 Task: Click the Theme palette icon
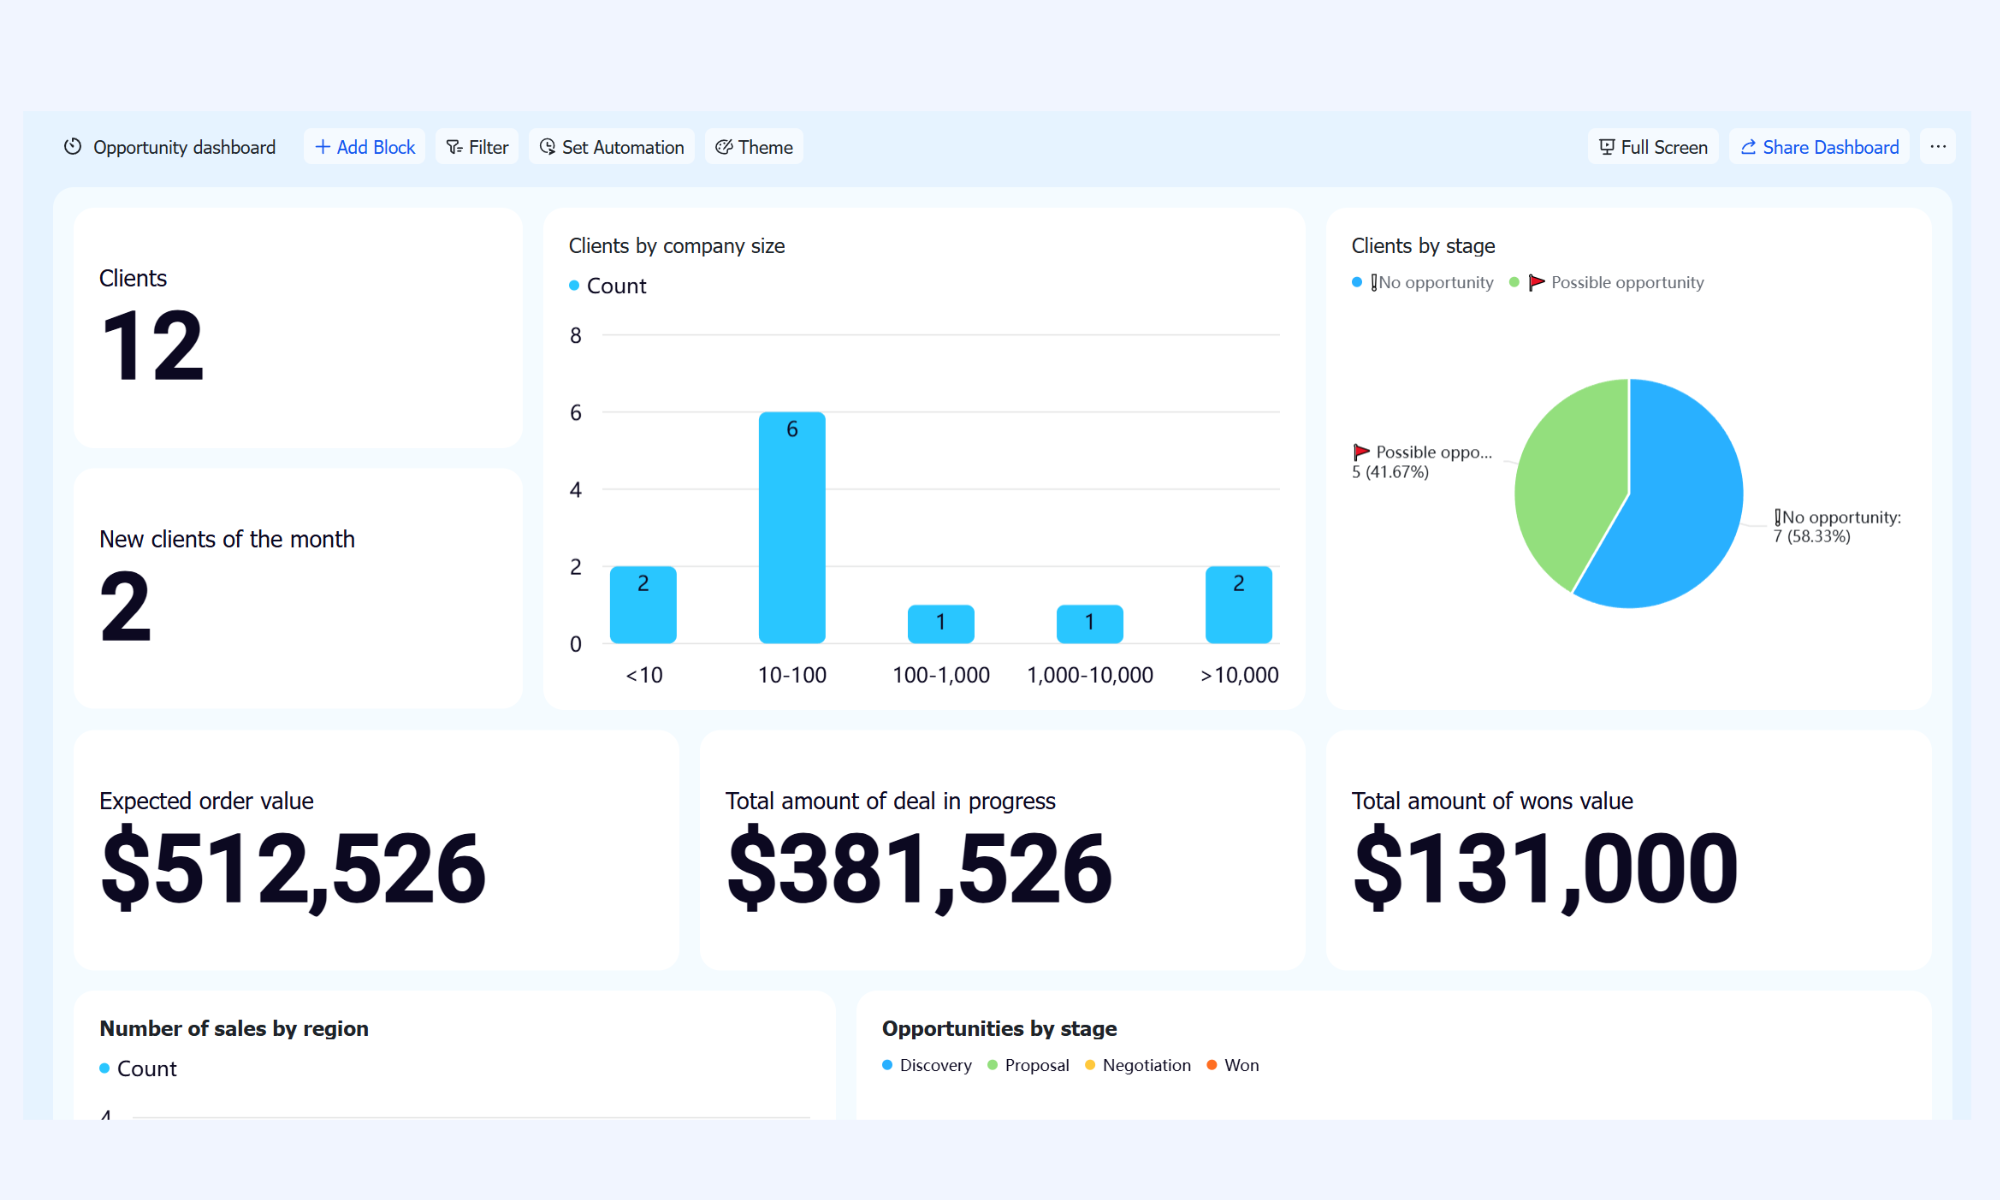[x=724, y=147]
